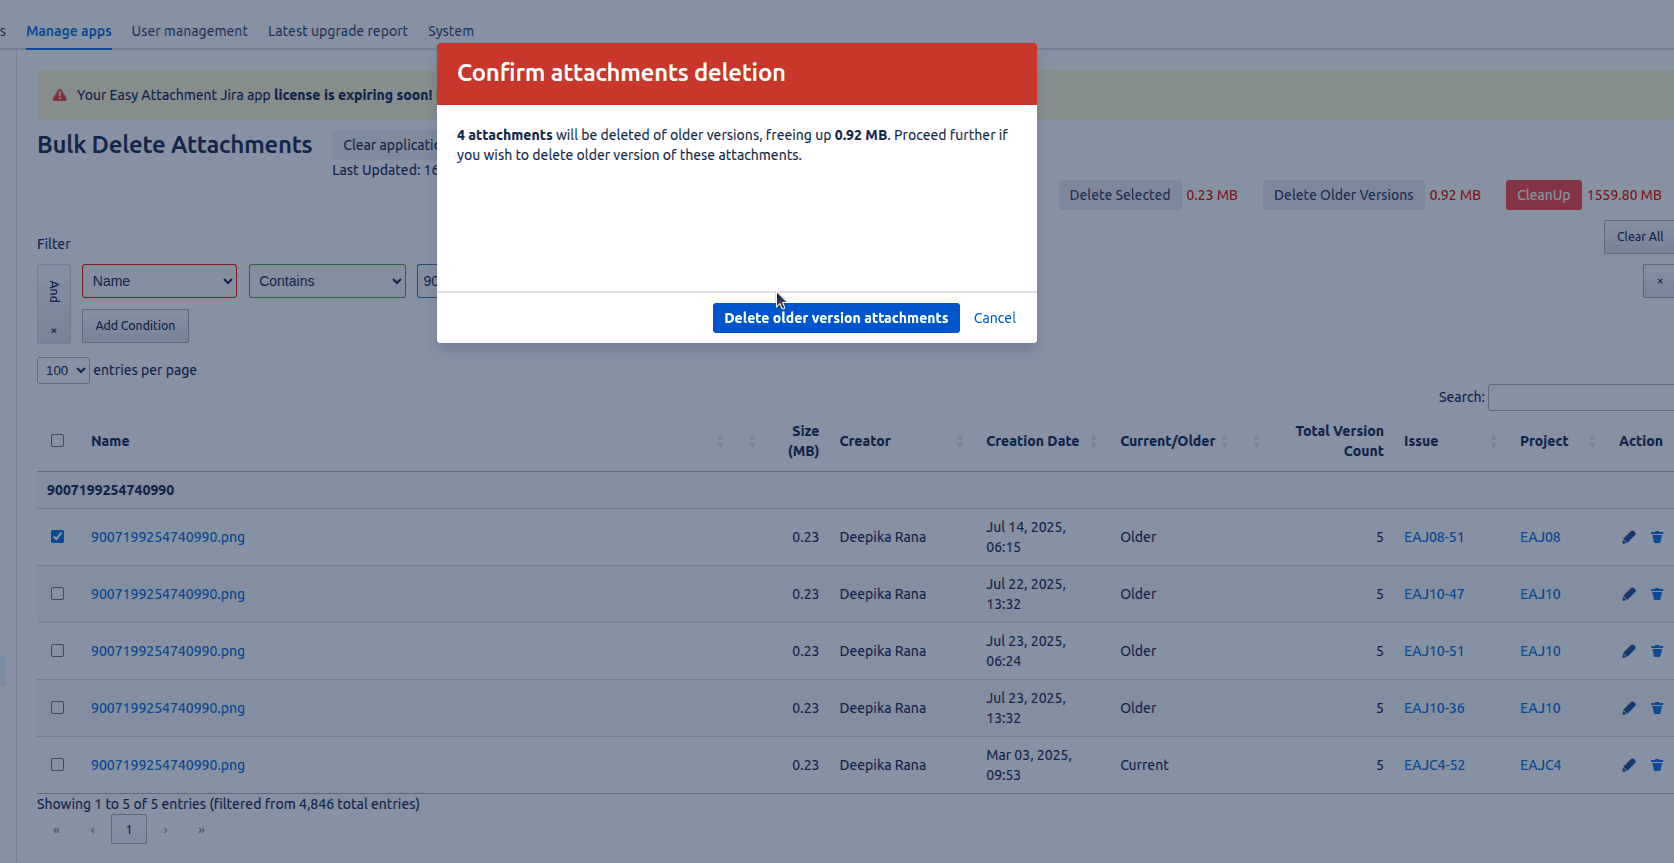Click trash icon for EAJ08-51 row

tap(1656, 537)
